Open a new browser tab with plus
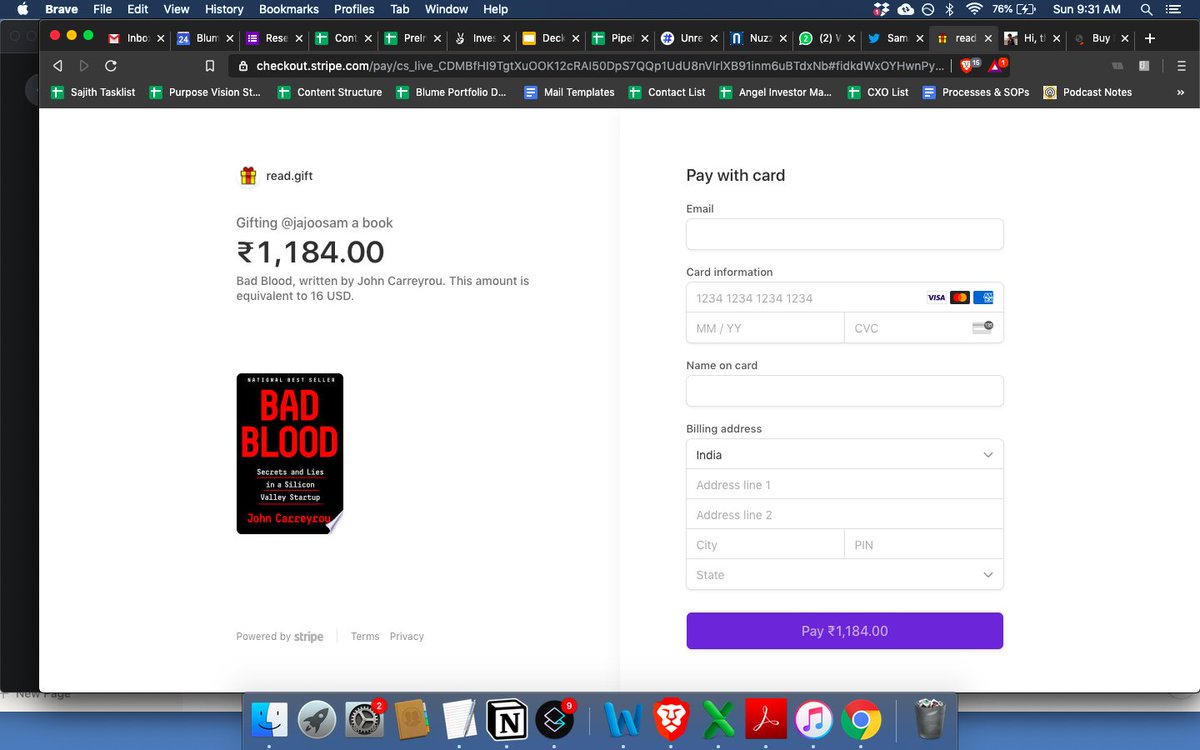Screen dimensions: 1200x750 pos(1149,38)
